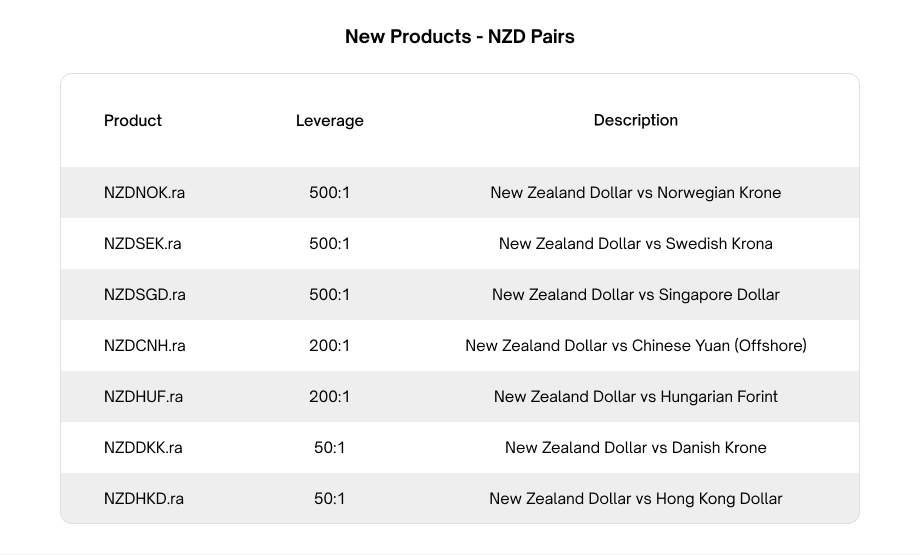This screenshot has width=920, height=555.
Task: Click "New Zealand Dollar vs Norwegian Krone" description
Action: [x=635, y=193]
